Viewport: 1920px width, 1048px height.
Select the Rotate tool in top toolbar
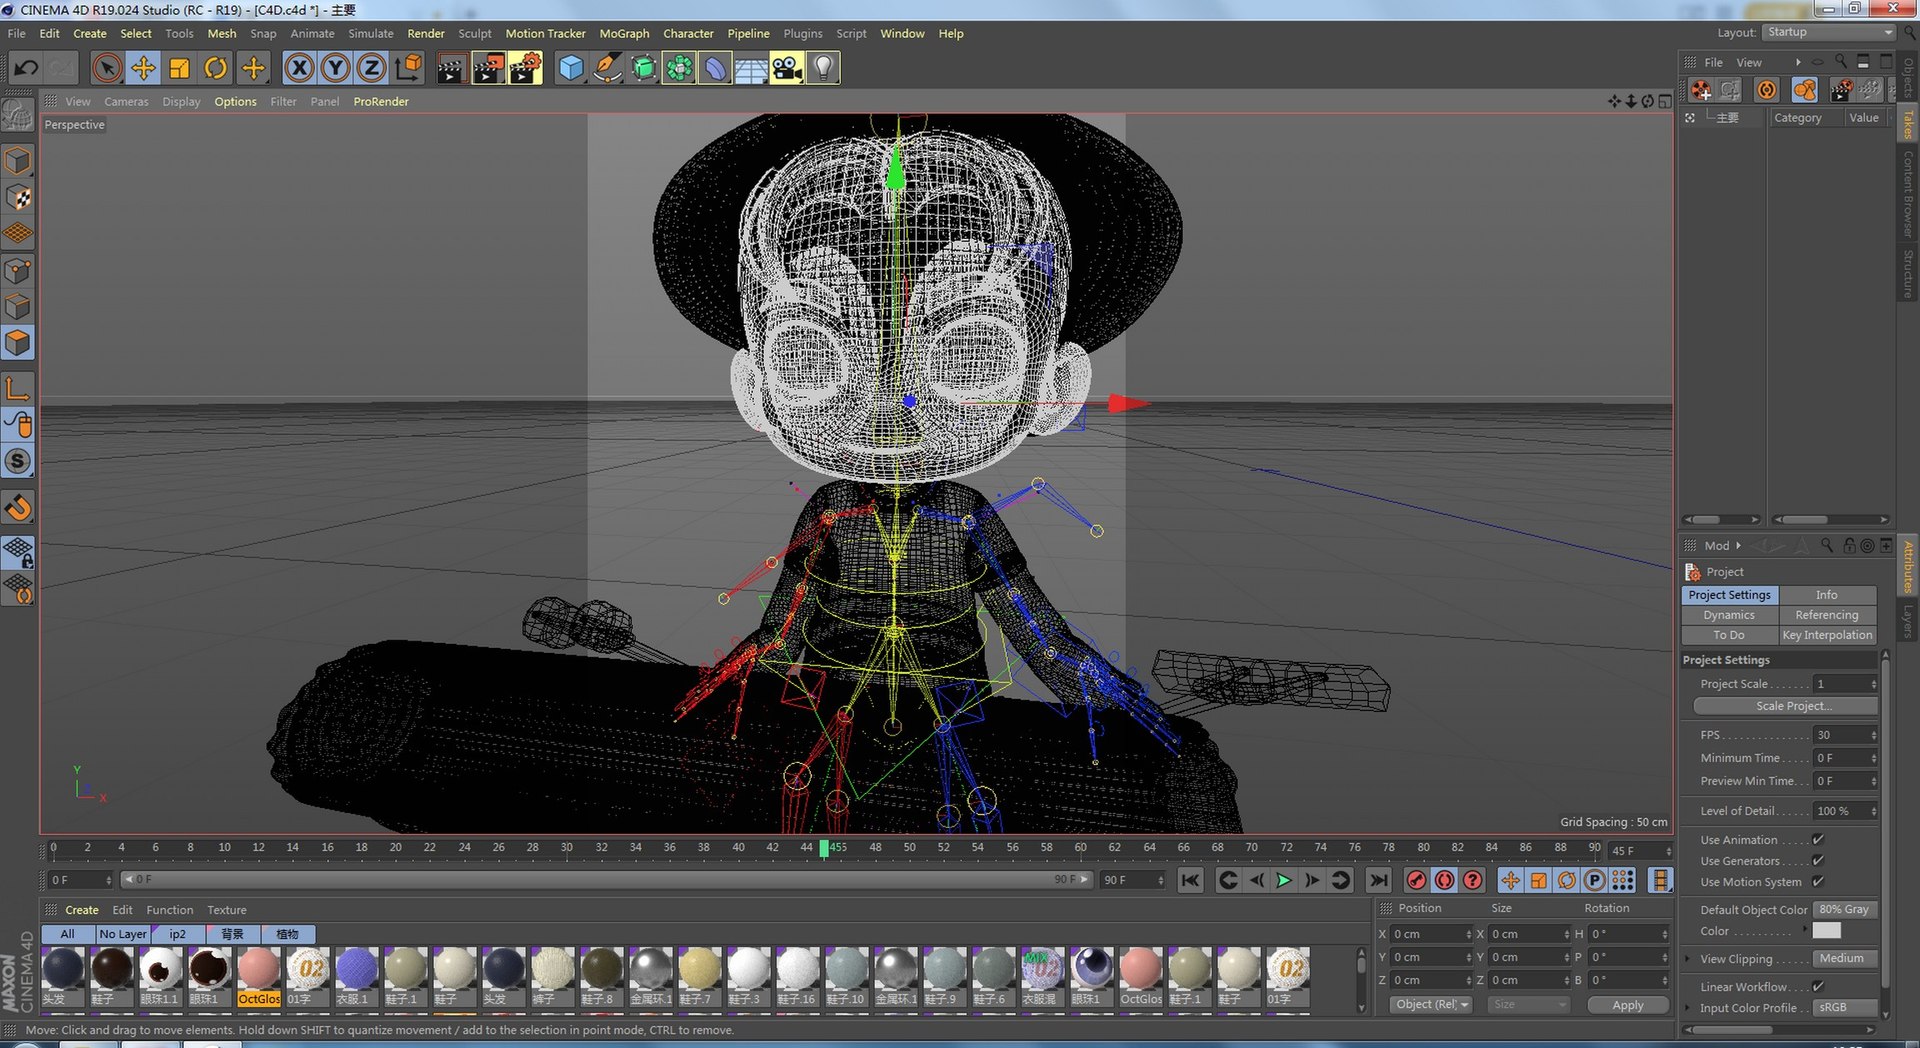216,68
